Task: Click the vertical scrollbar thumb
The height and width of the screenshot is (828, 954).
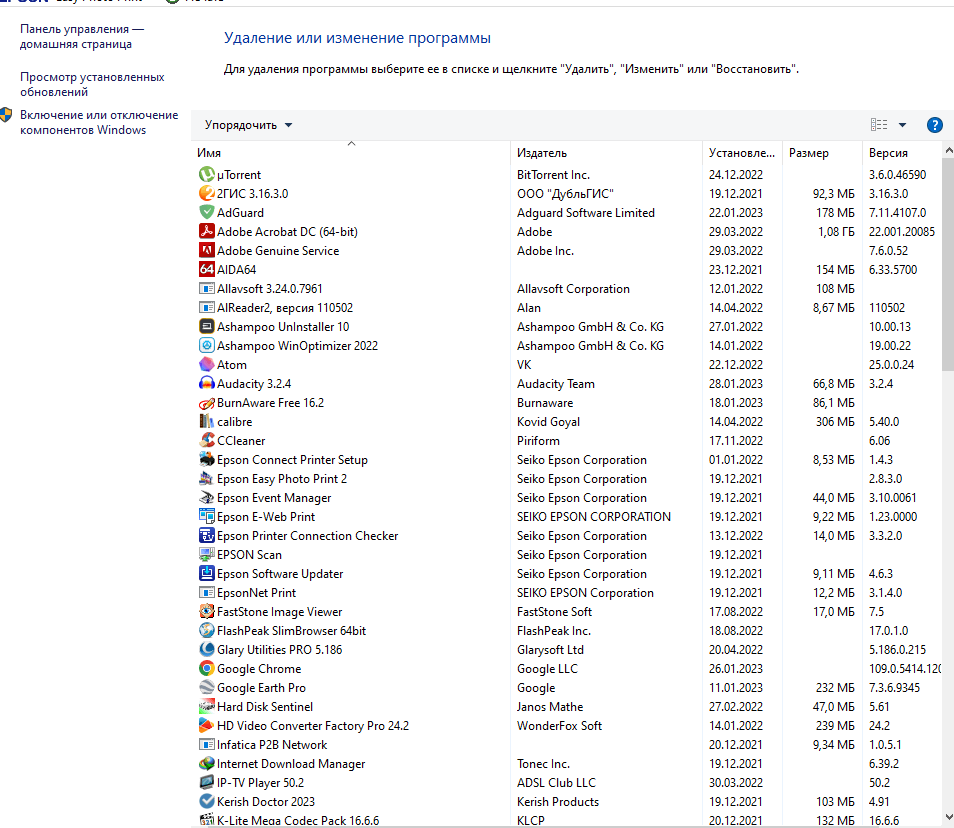Action: (x=948, y=264)
